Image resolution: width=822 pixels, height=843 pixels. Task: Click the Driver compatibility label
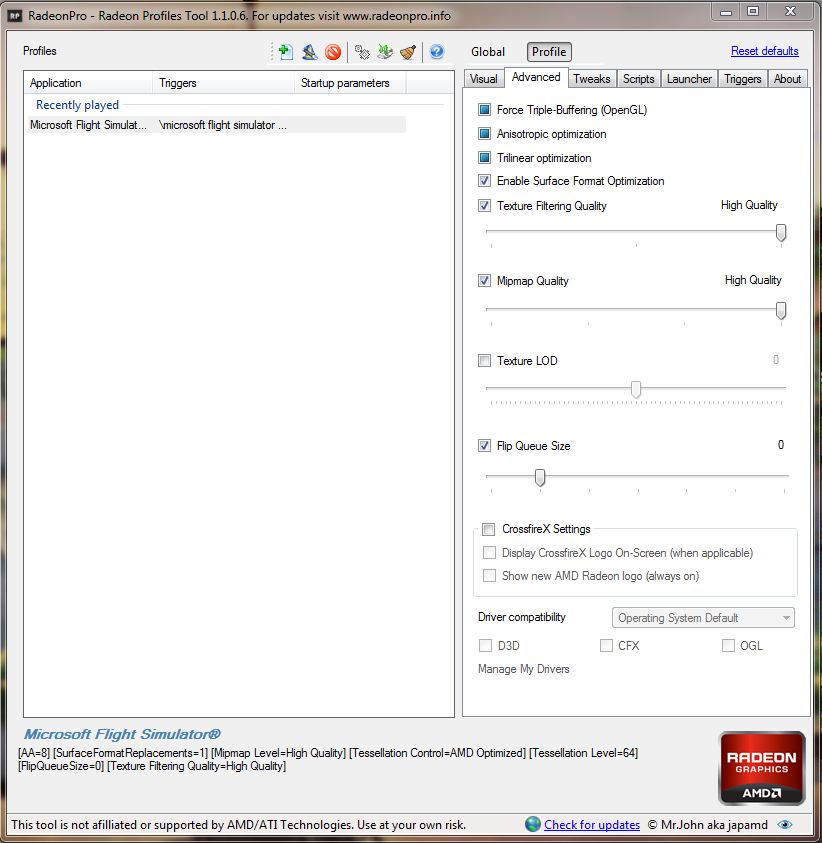(522, 617)
